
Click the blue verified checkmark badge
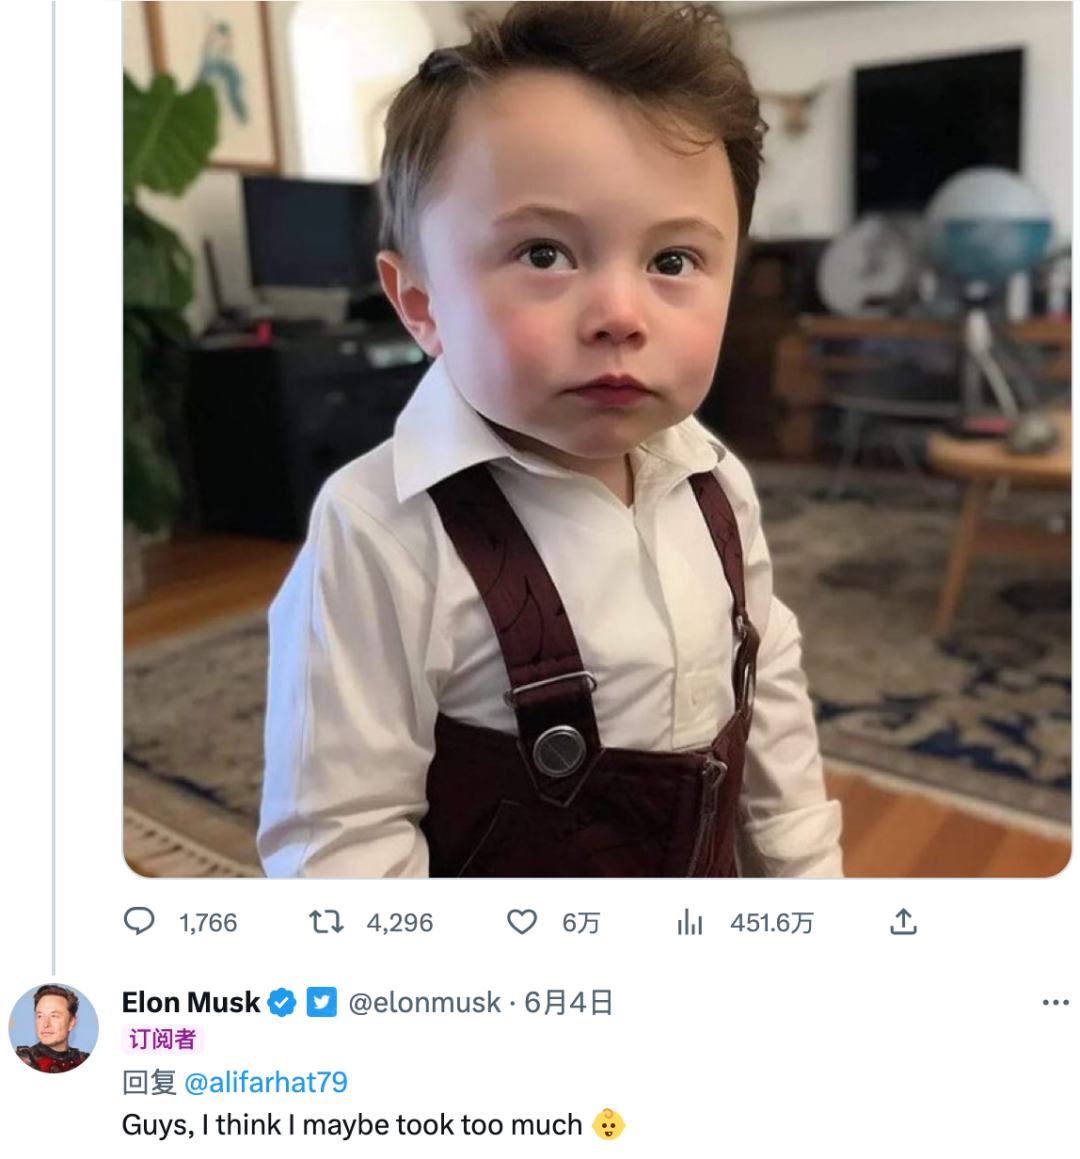[x=283, y=1002]
